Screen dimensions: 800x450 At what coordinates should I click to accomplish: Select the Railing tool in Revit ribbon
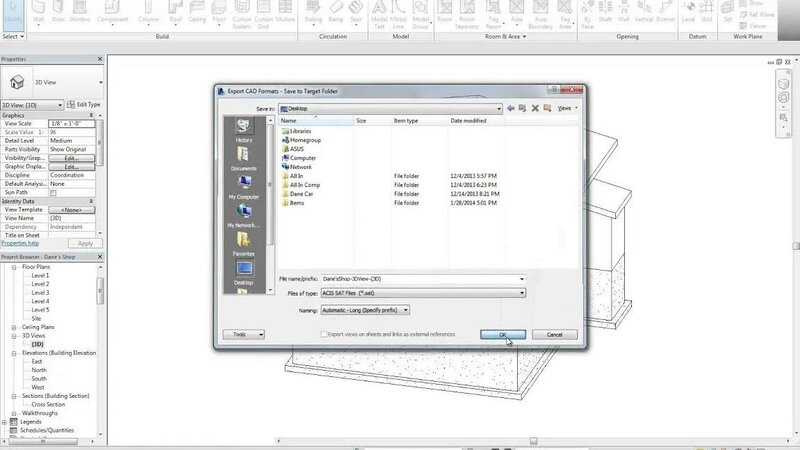pyautogui.click(x=313, y=13)
